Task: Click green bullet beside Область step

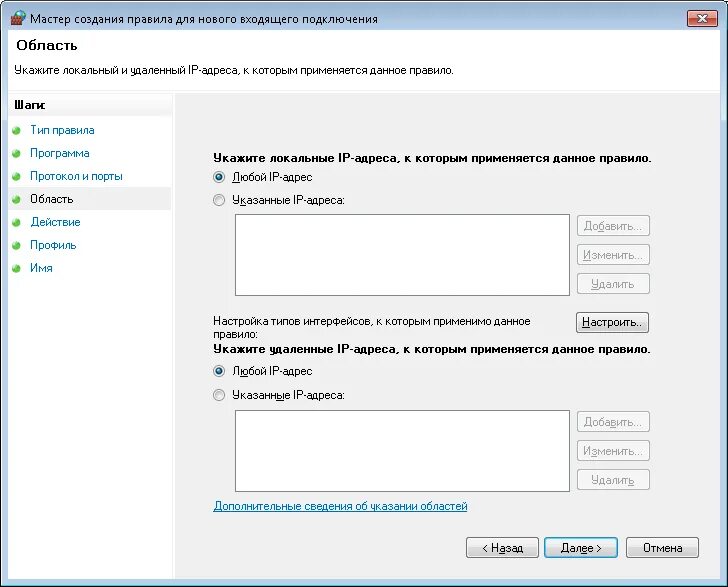Action: [x=16, y=199]
